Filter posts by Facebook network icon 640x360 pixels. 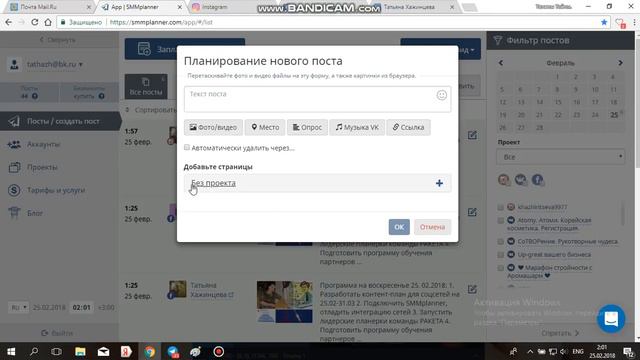coord(538,180)
